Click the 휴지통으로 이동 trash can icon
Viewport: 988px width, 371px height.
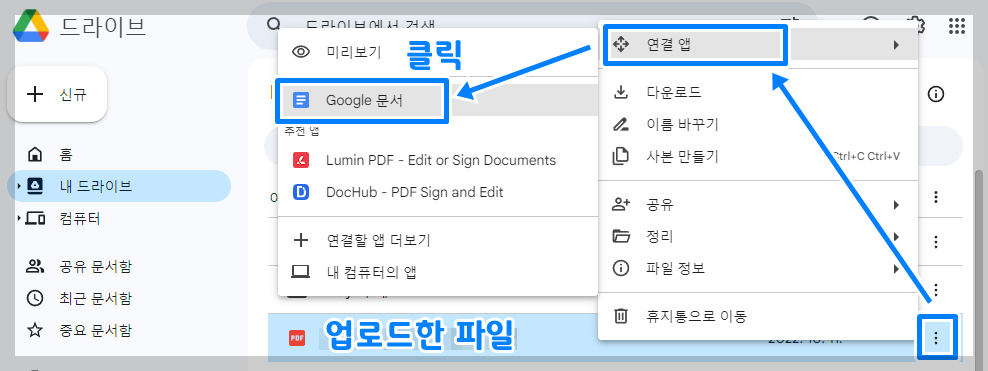(621, 316)
